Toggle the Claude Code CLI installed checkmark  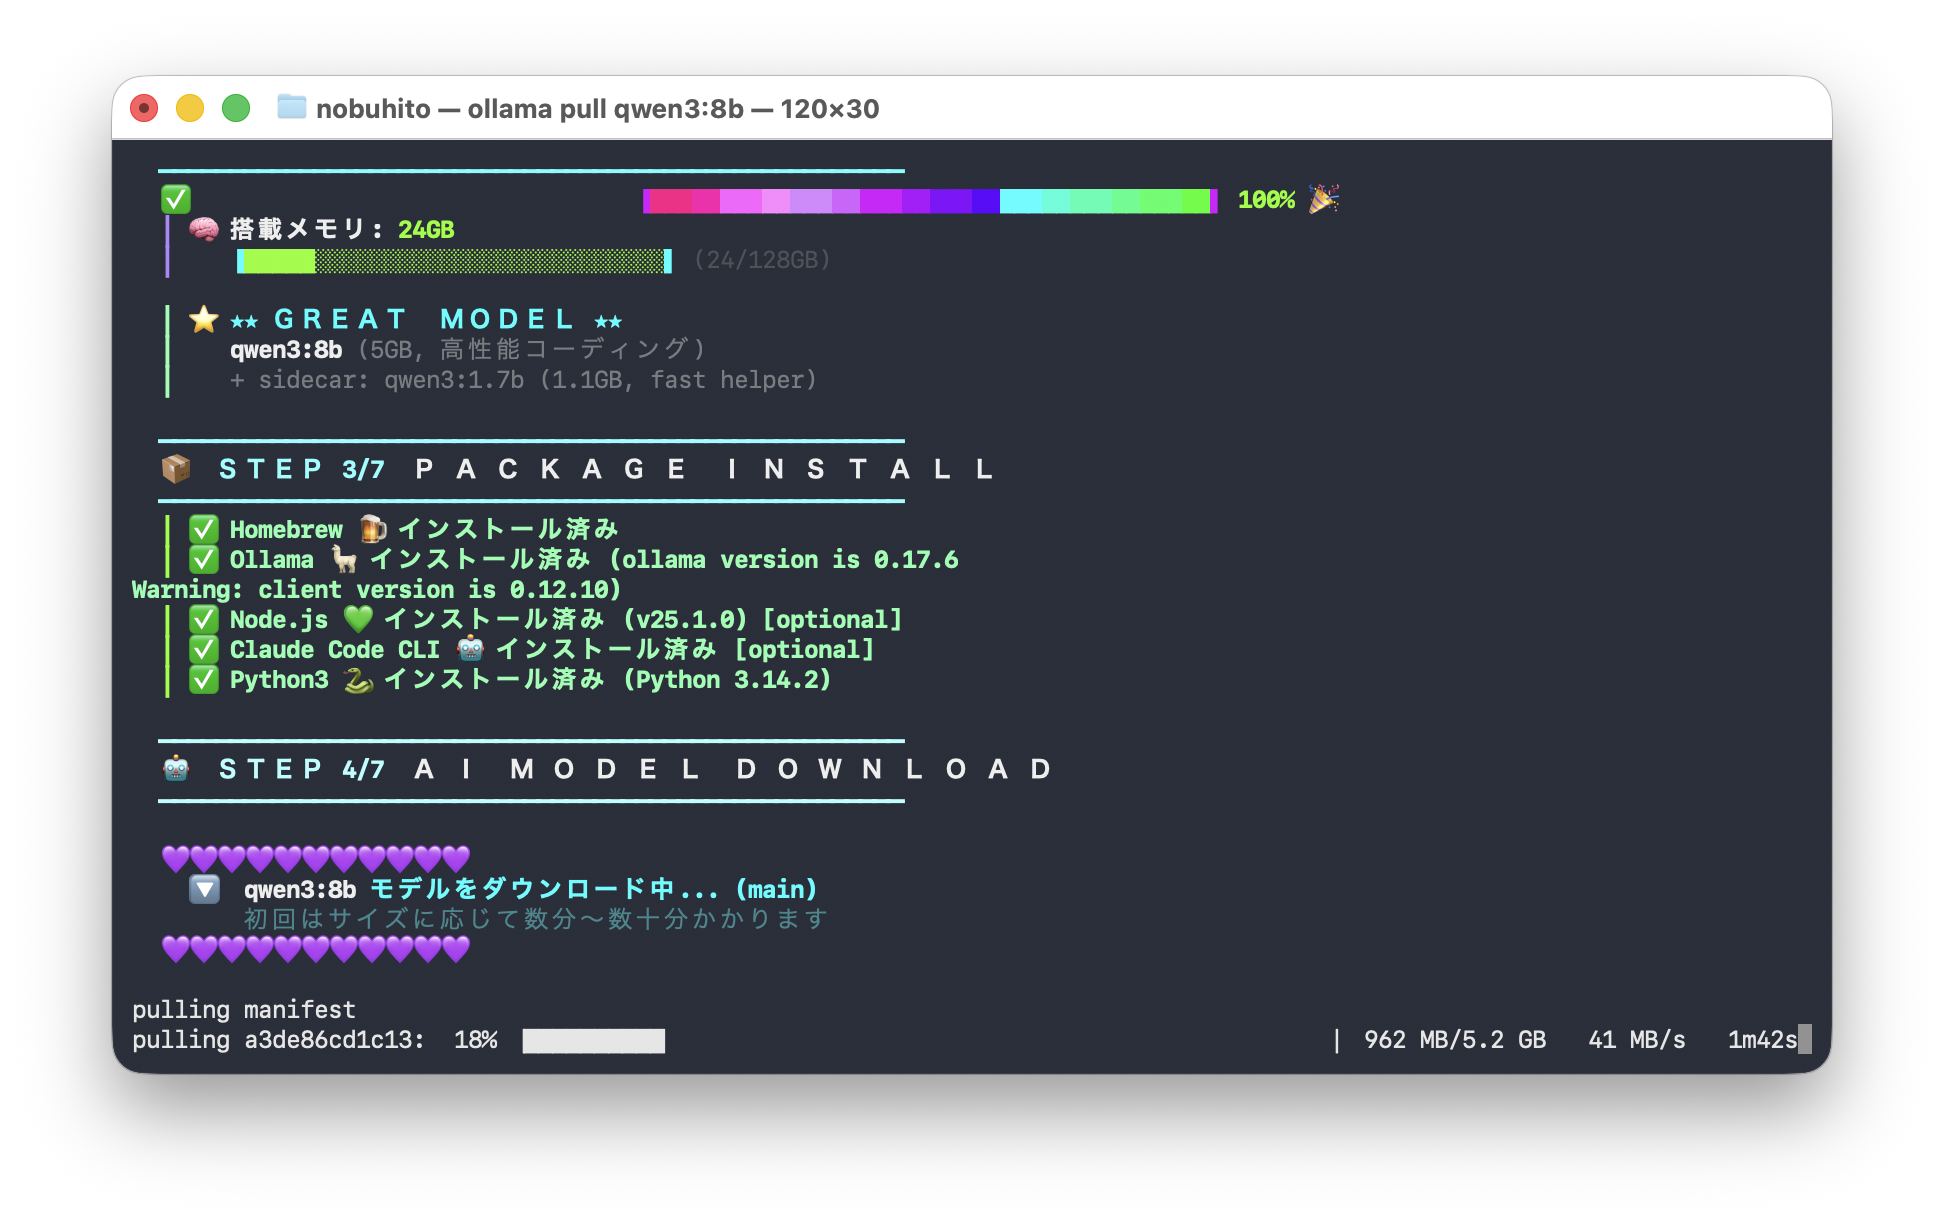pyautogui.click(x=204, y=648)
